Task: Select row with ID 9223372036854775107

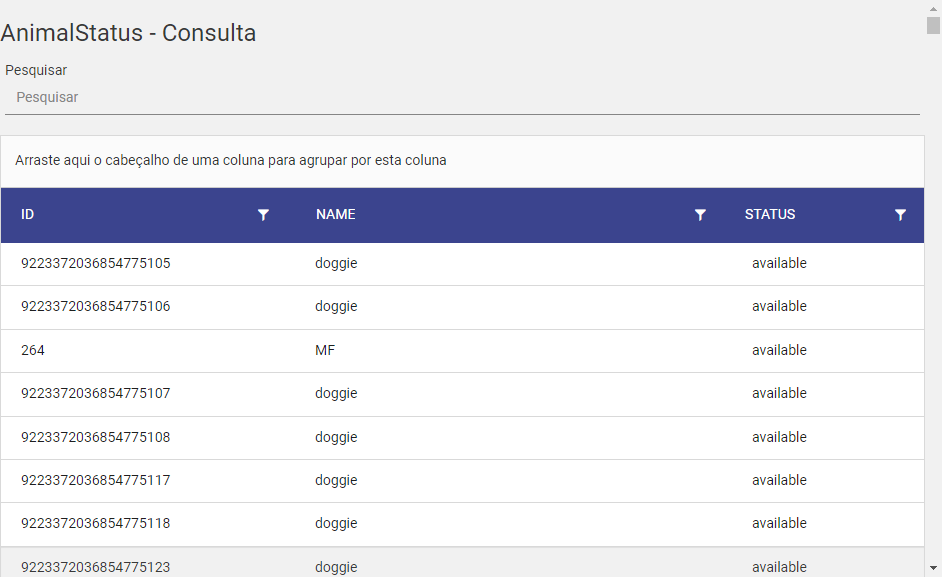Action: (462, 394)
